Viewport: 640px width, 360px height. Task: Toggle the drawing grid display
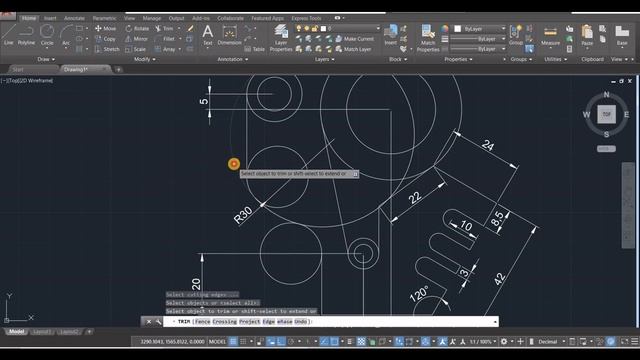[x=233, y=341]
